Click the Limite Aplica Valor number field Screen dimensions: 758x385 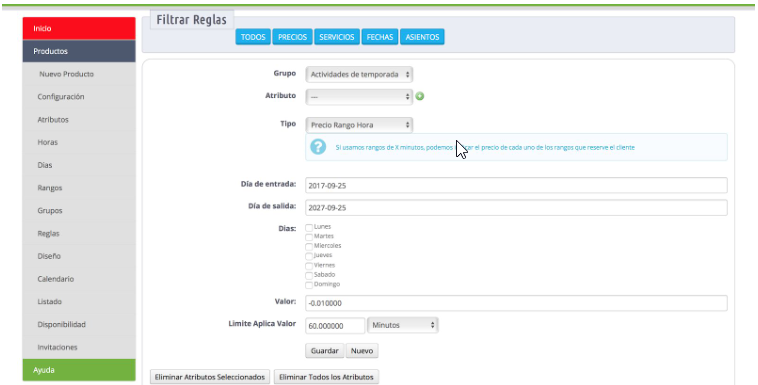(x=335, y=326)
